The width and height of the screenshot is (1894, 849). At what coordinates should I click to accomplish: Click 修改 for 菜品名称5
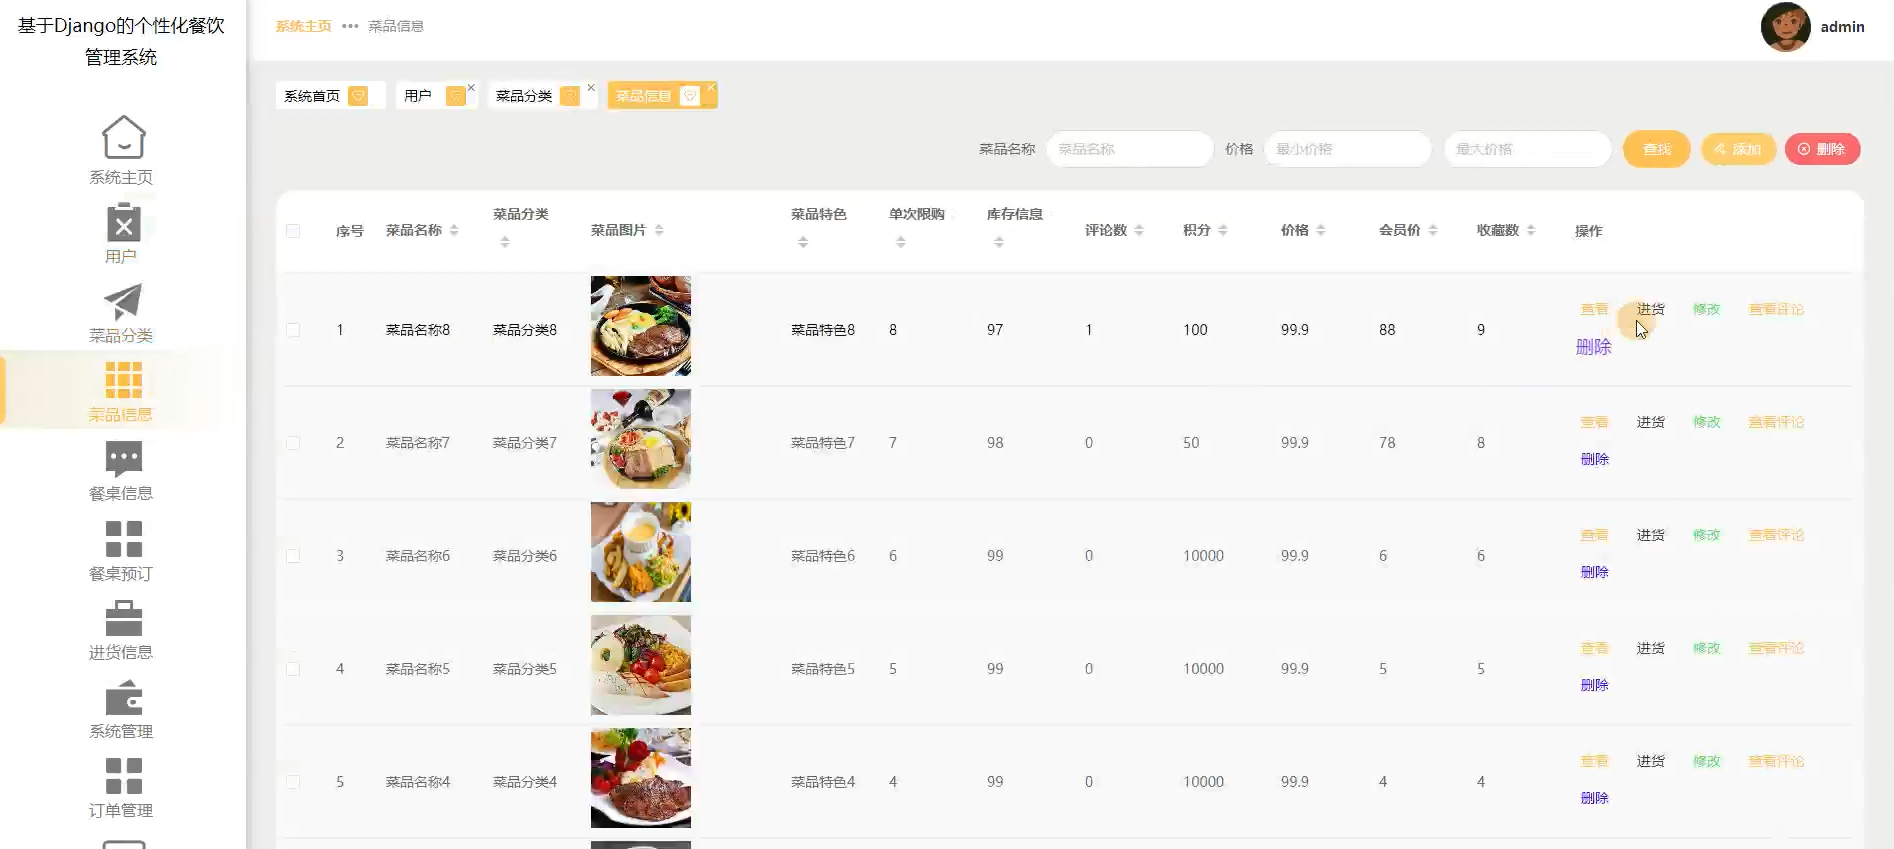1707,649
